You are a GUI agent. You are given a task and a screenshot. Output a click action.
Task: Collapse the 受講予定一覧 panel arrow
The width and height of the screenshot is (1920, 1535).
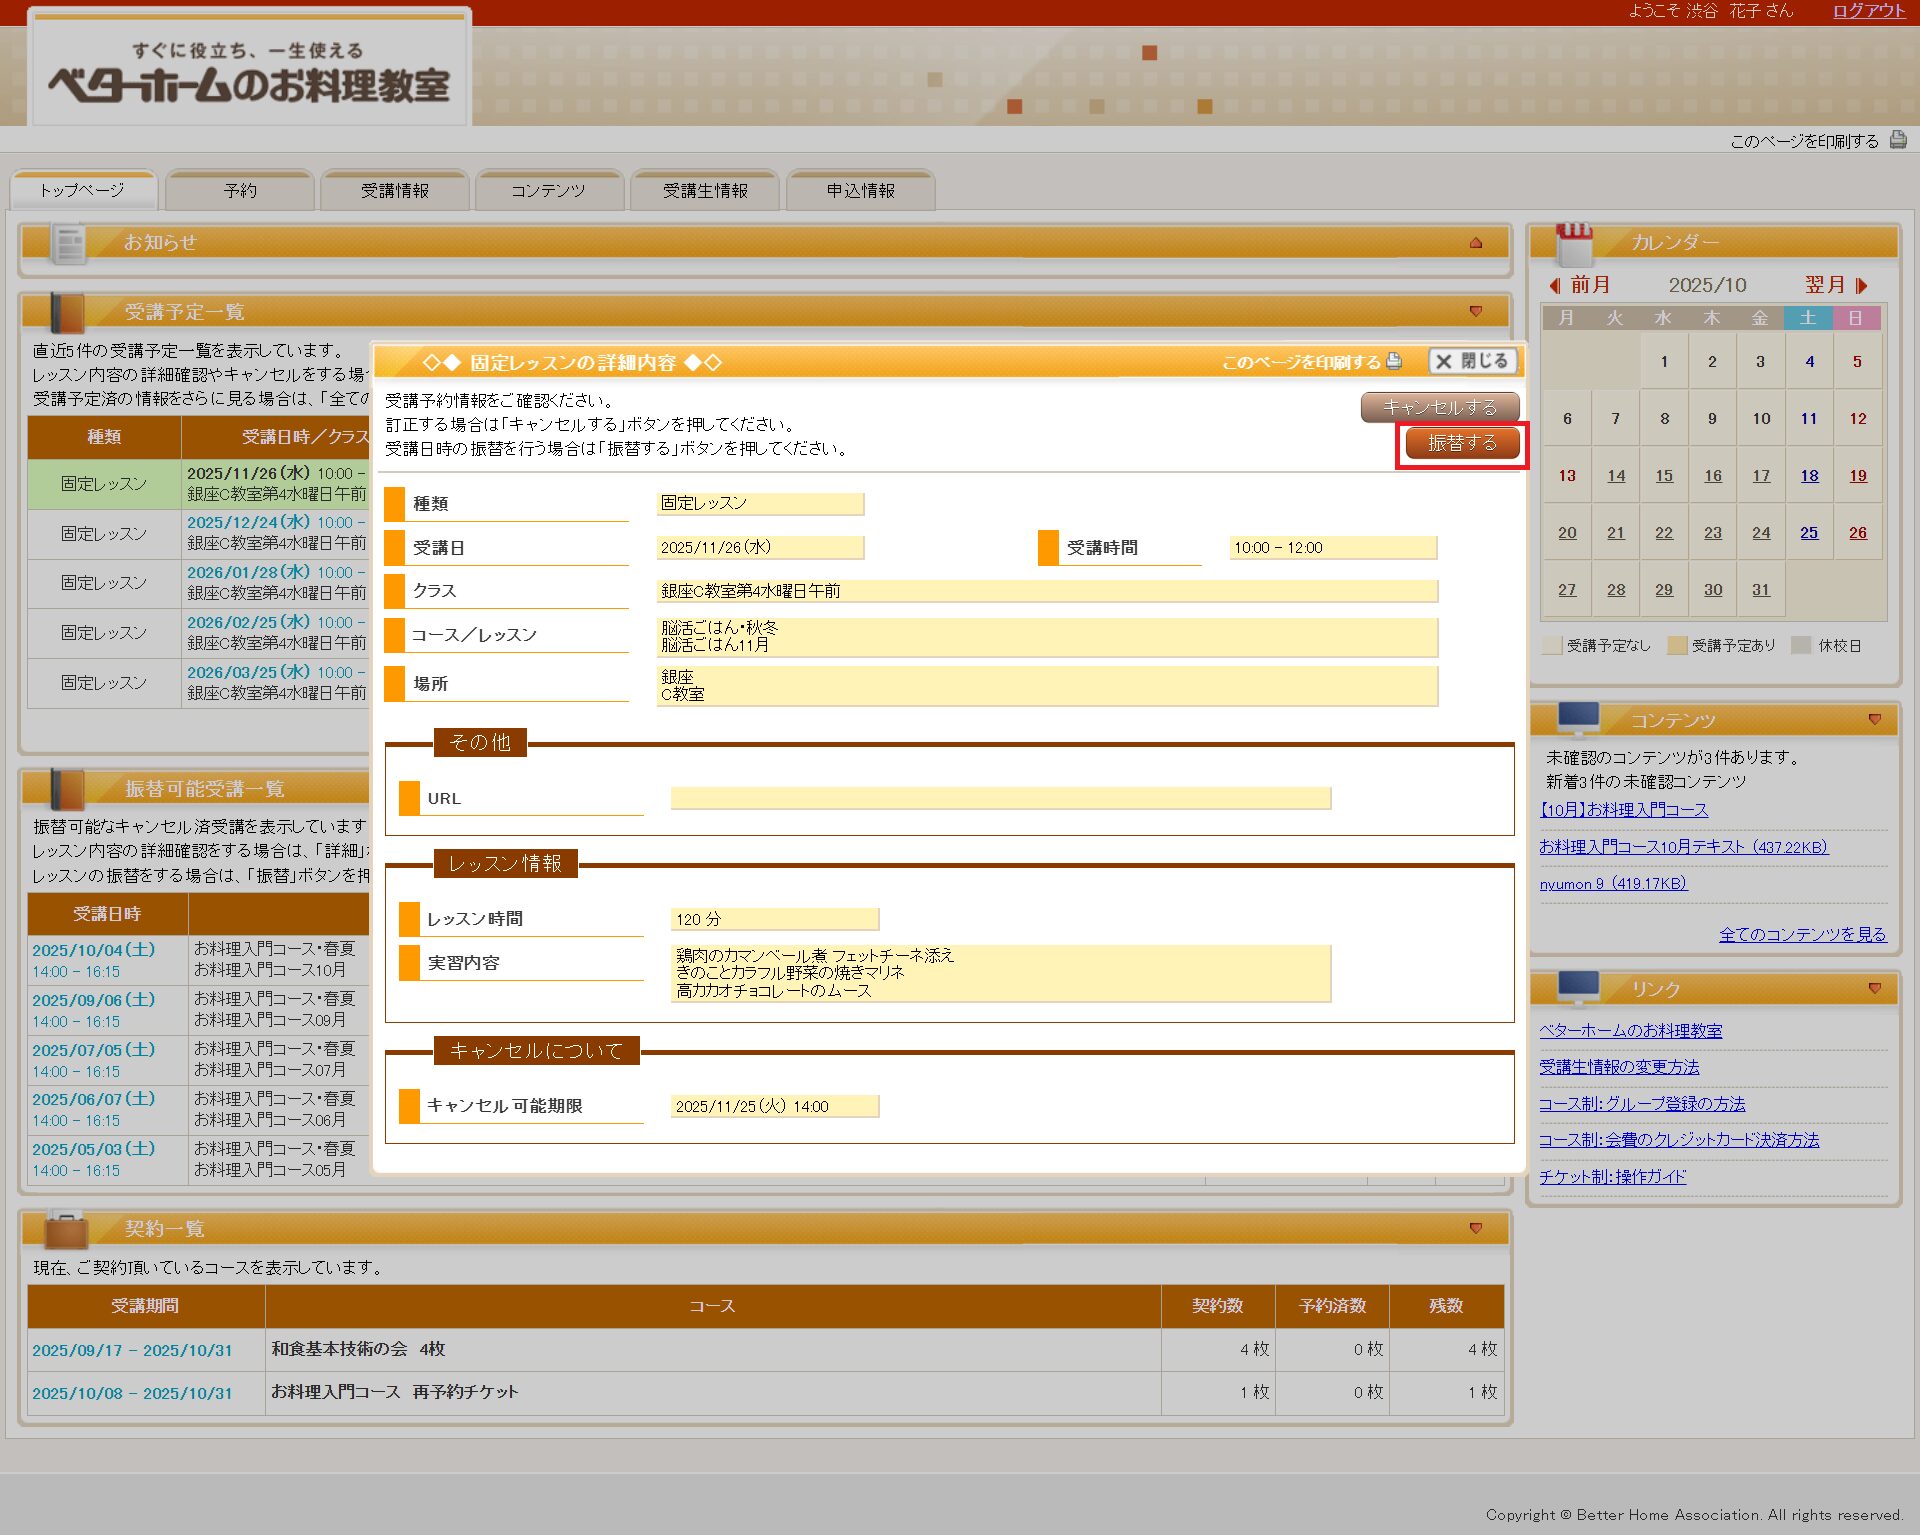pos(1475,311)
